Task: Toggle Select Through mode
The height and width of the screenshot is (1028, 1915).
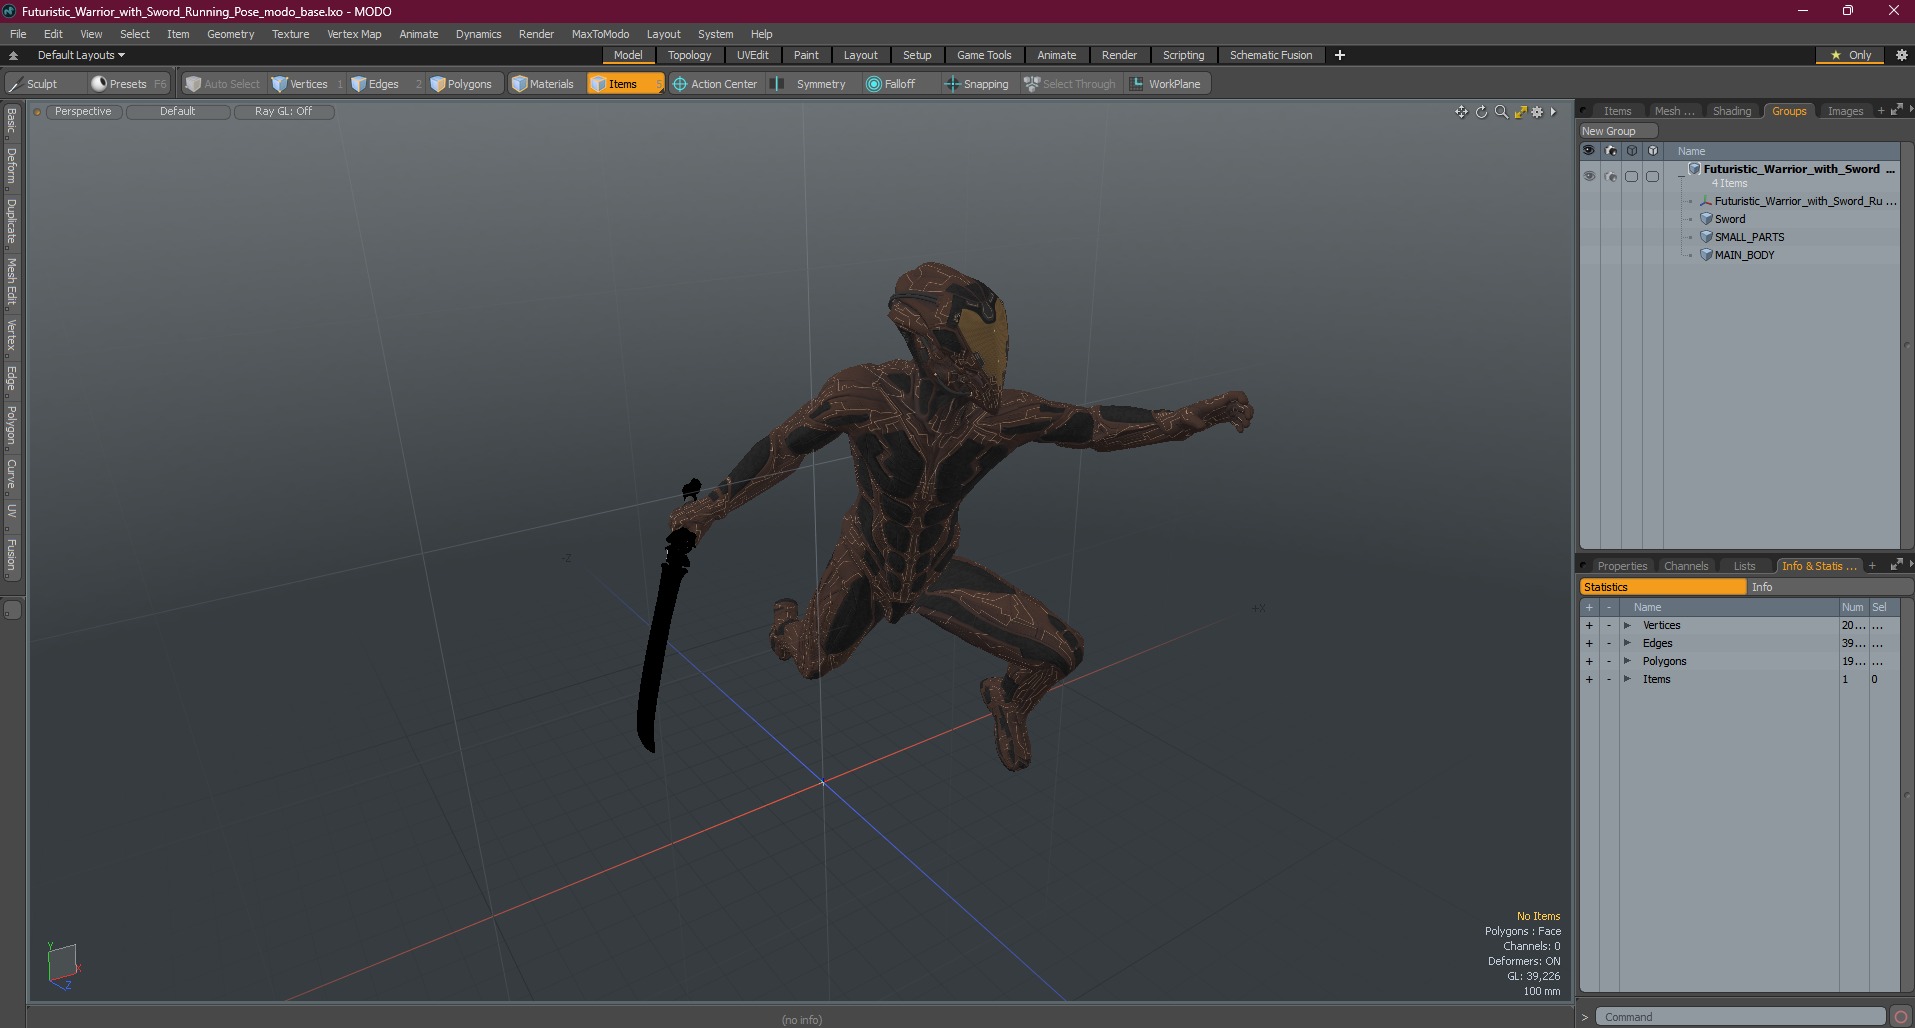Action: pyautogui.click(x=1070, y=84)
